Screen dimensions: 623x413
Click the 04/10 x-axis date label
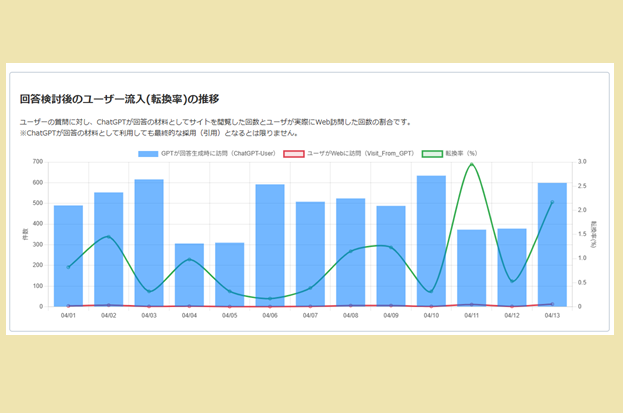click(431, 316)
